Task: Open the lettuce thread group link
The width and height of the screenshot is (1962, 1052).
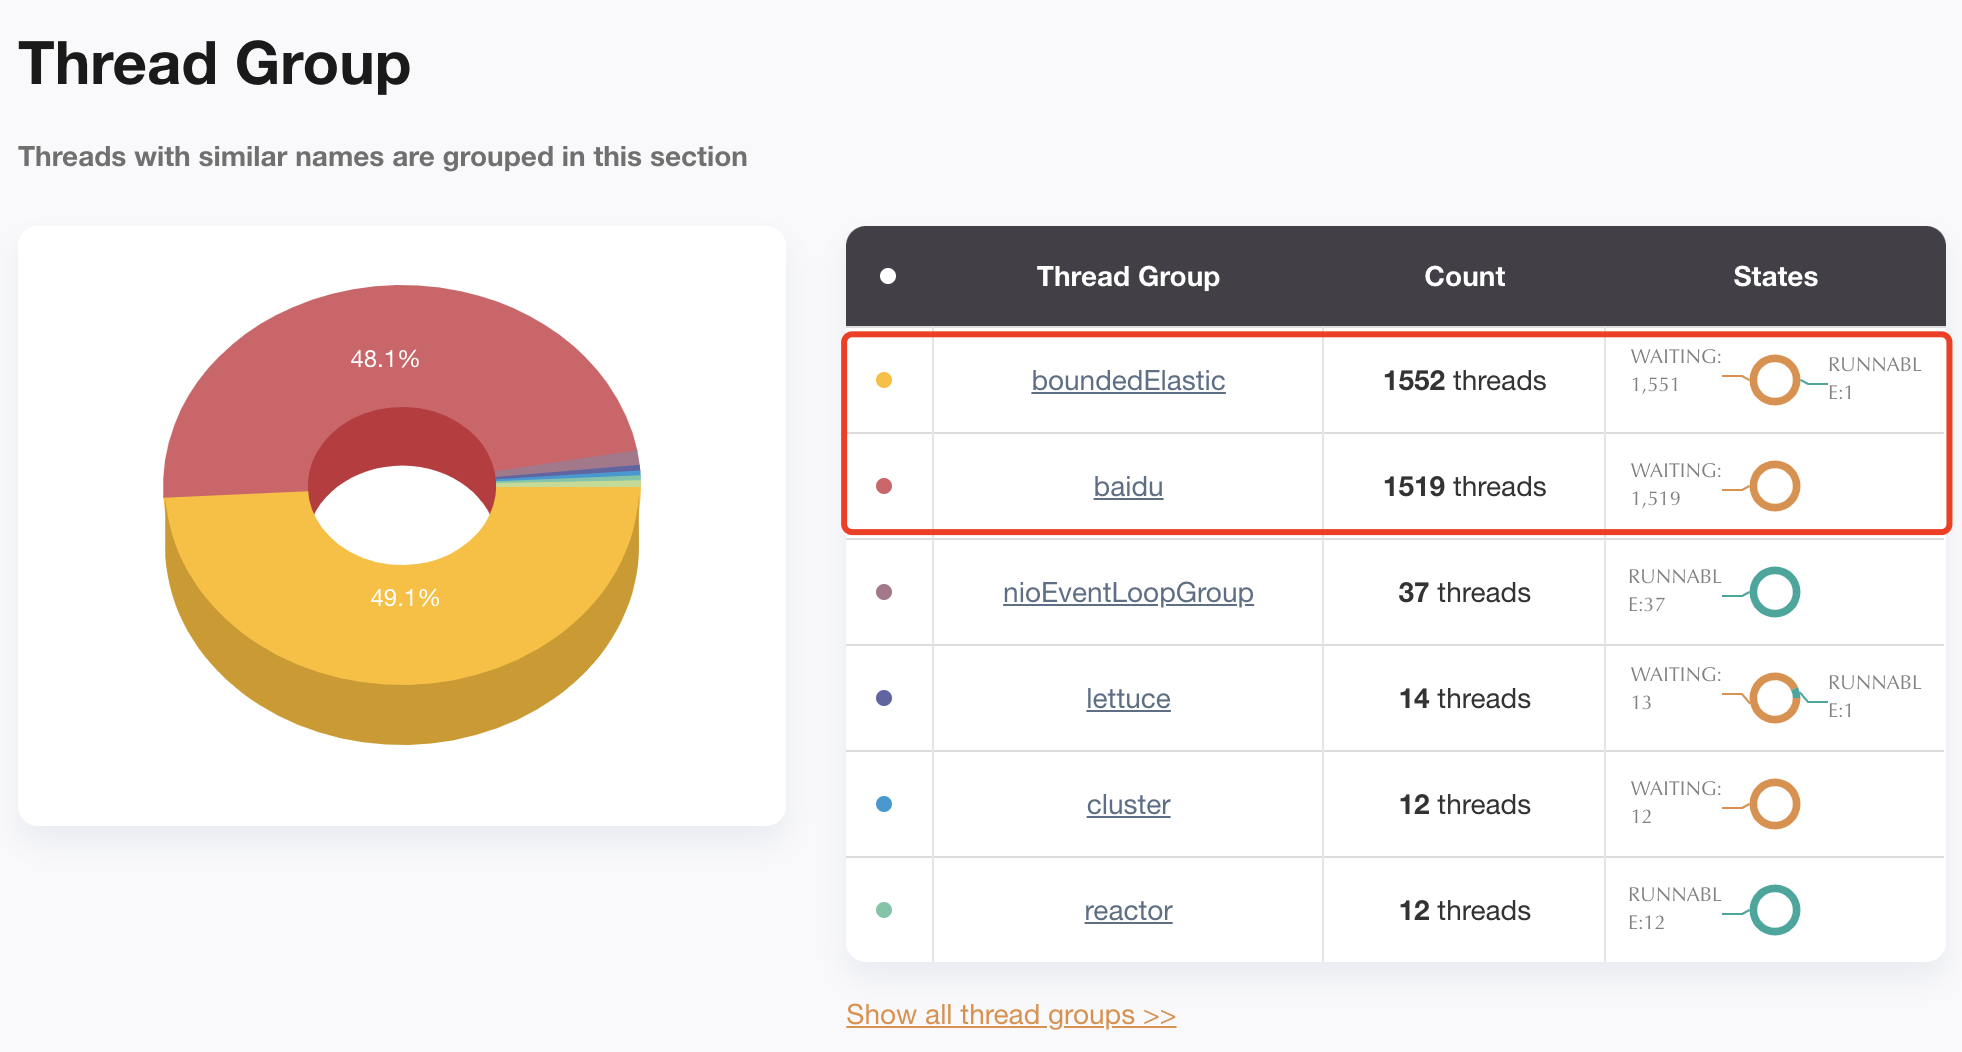Action: (x=1128, y=699)
